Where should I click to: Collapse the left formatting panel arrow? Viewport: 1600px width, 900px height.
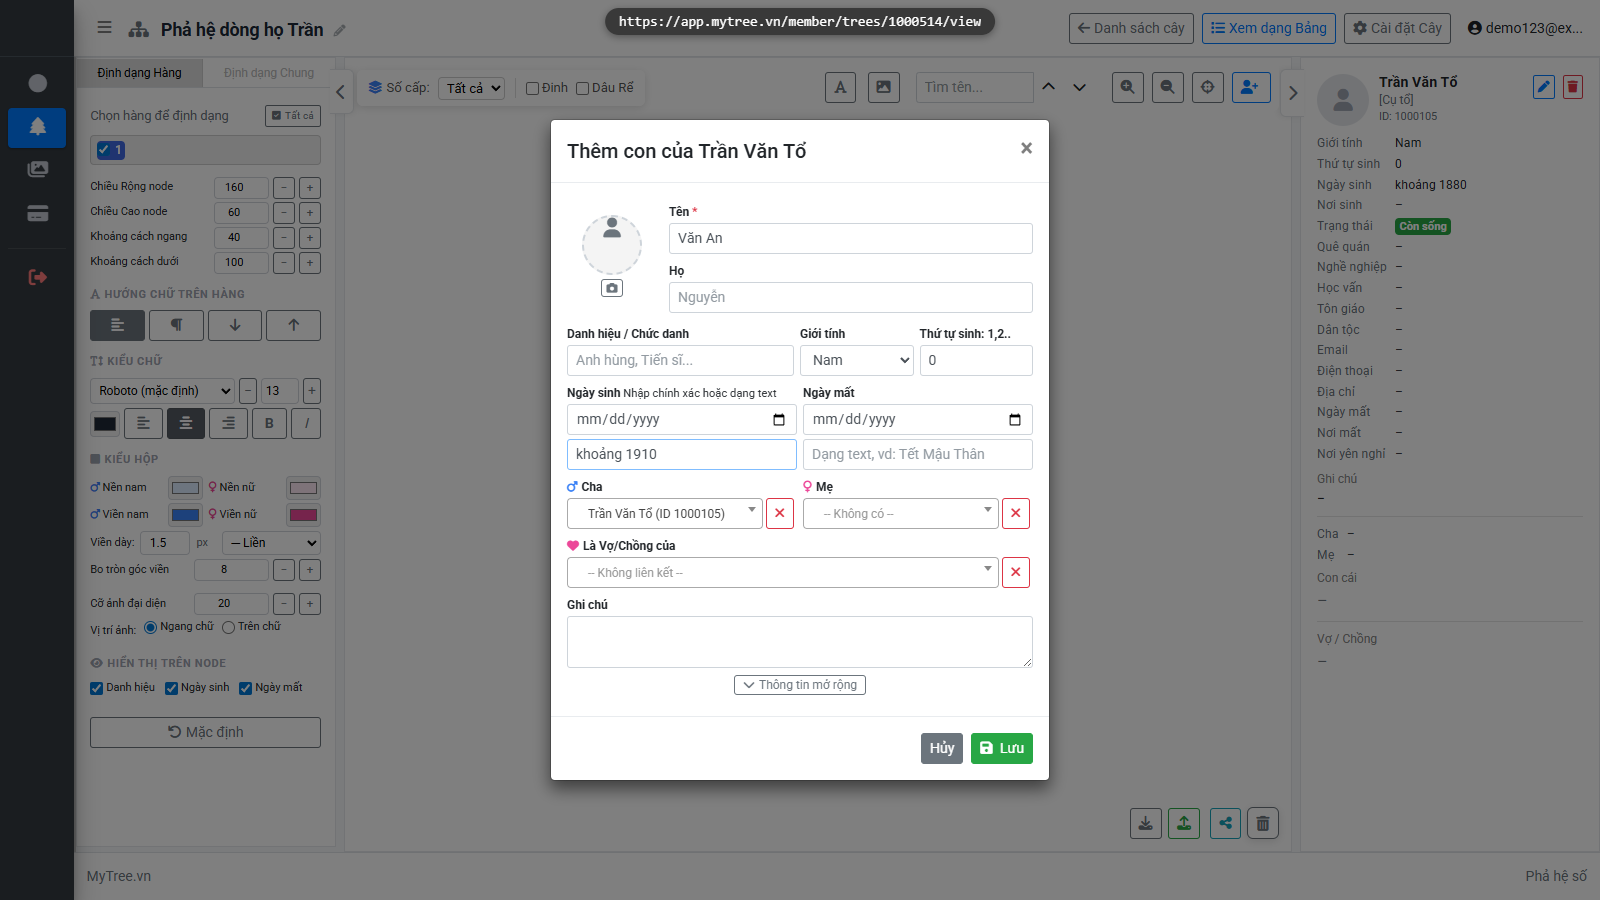(340, 92)
